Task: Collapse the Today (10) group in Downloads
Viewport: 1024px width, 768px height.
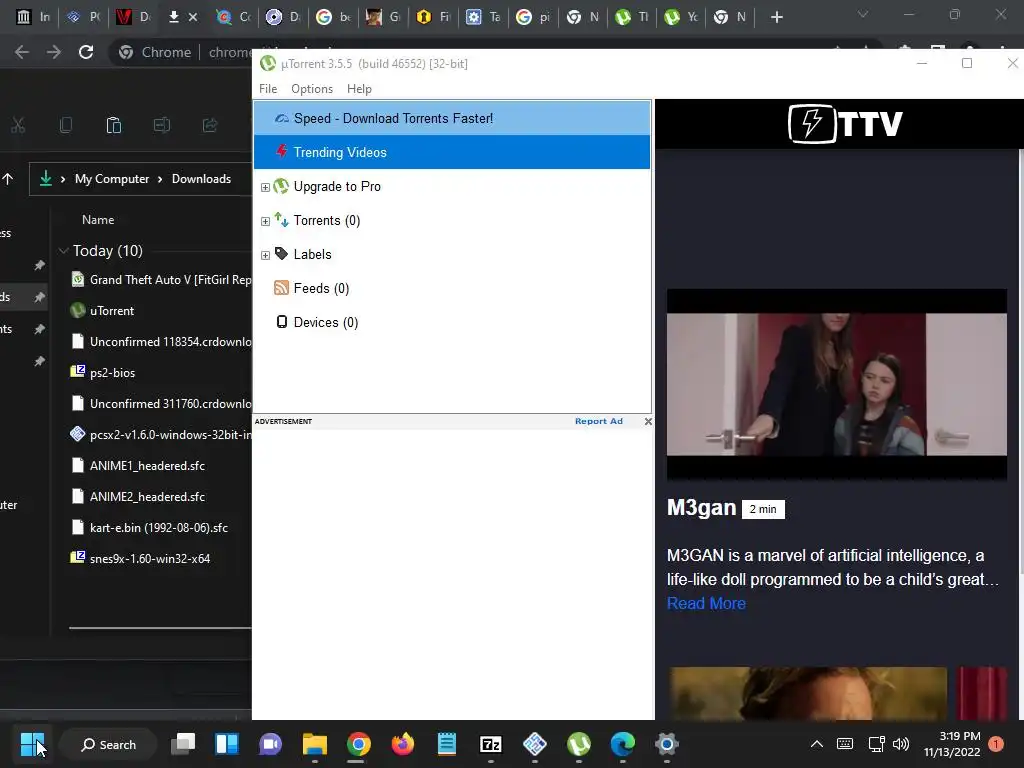Action: (x=63, y=251)
